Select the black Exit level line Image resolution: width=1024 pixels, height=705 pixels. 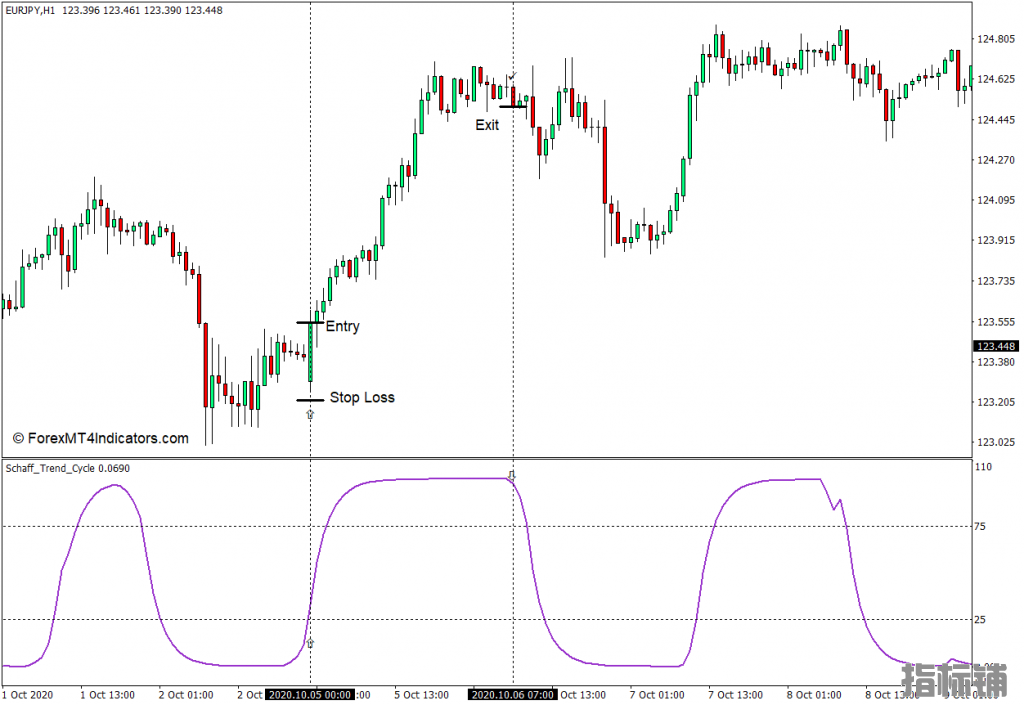click(x=512, y=106)
